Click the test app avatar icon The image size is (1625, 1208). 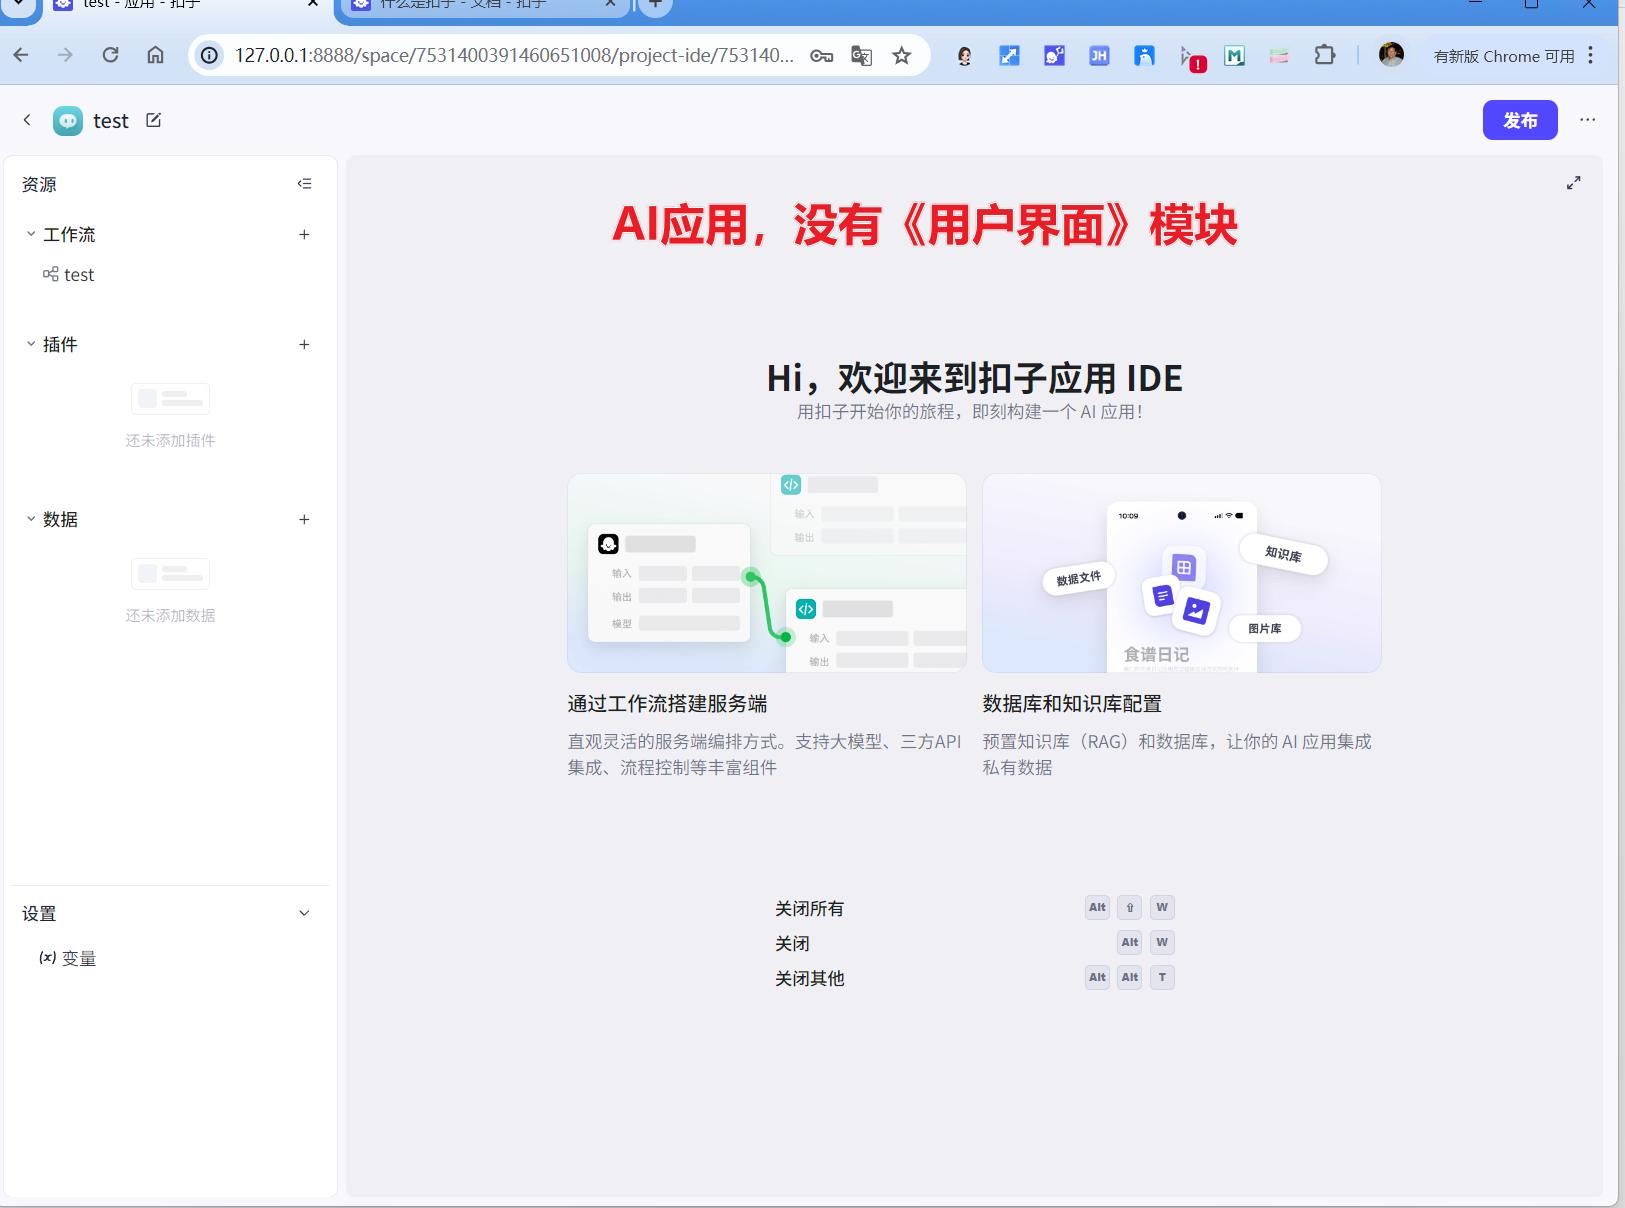click(67, 120)
